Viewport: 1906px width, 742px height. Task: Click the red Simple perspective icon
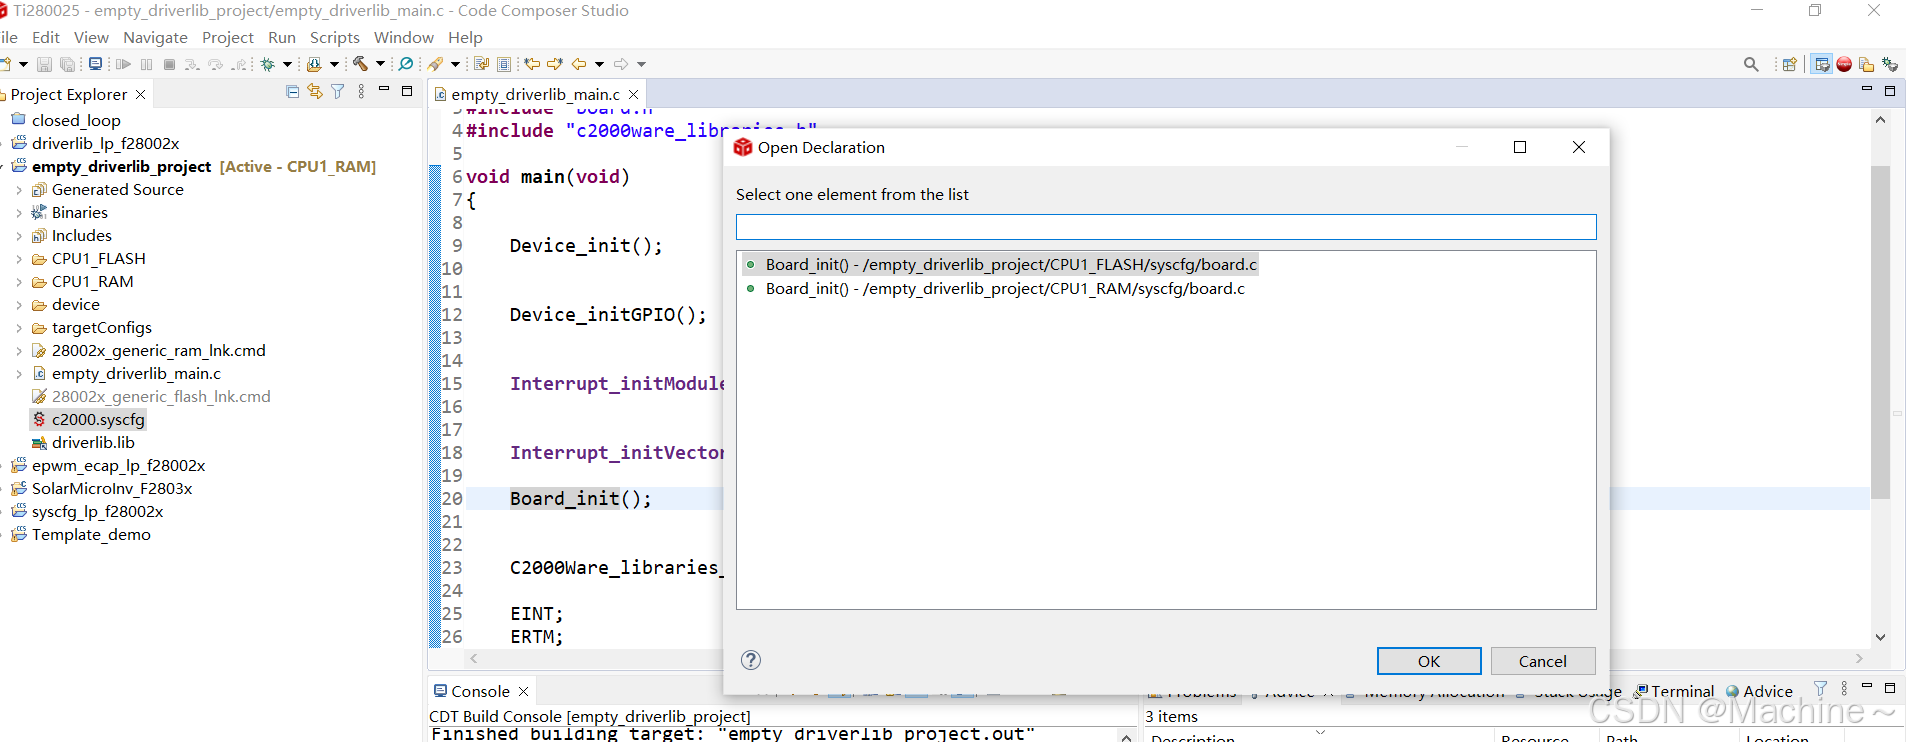pyautogui.click(x=1844, y=64)
